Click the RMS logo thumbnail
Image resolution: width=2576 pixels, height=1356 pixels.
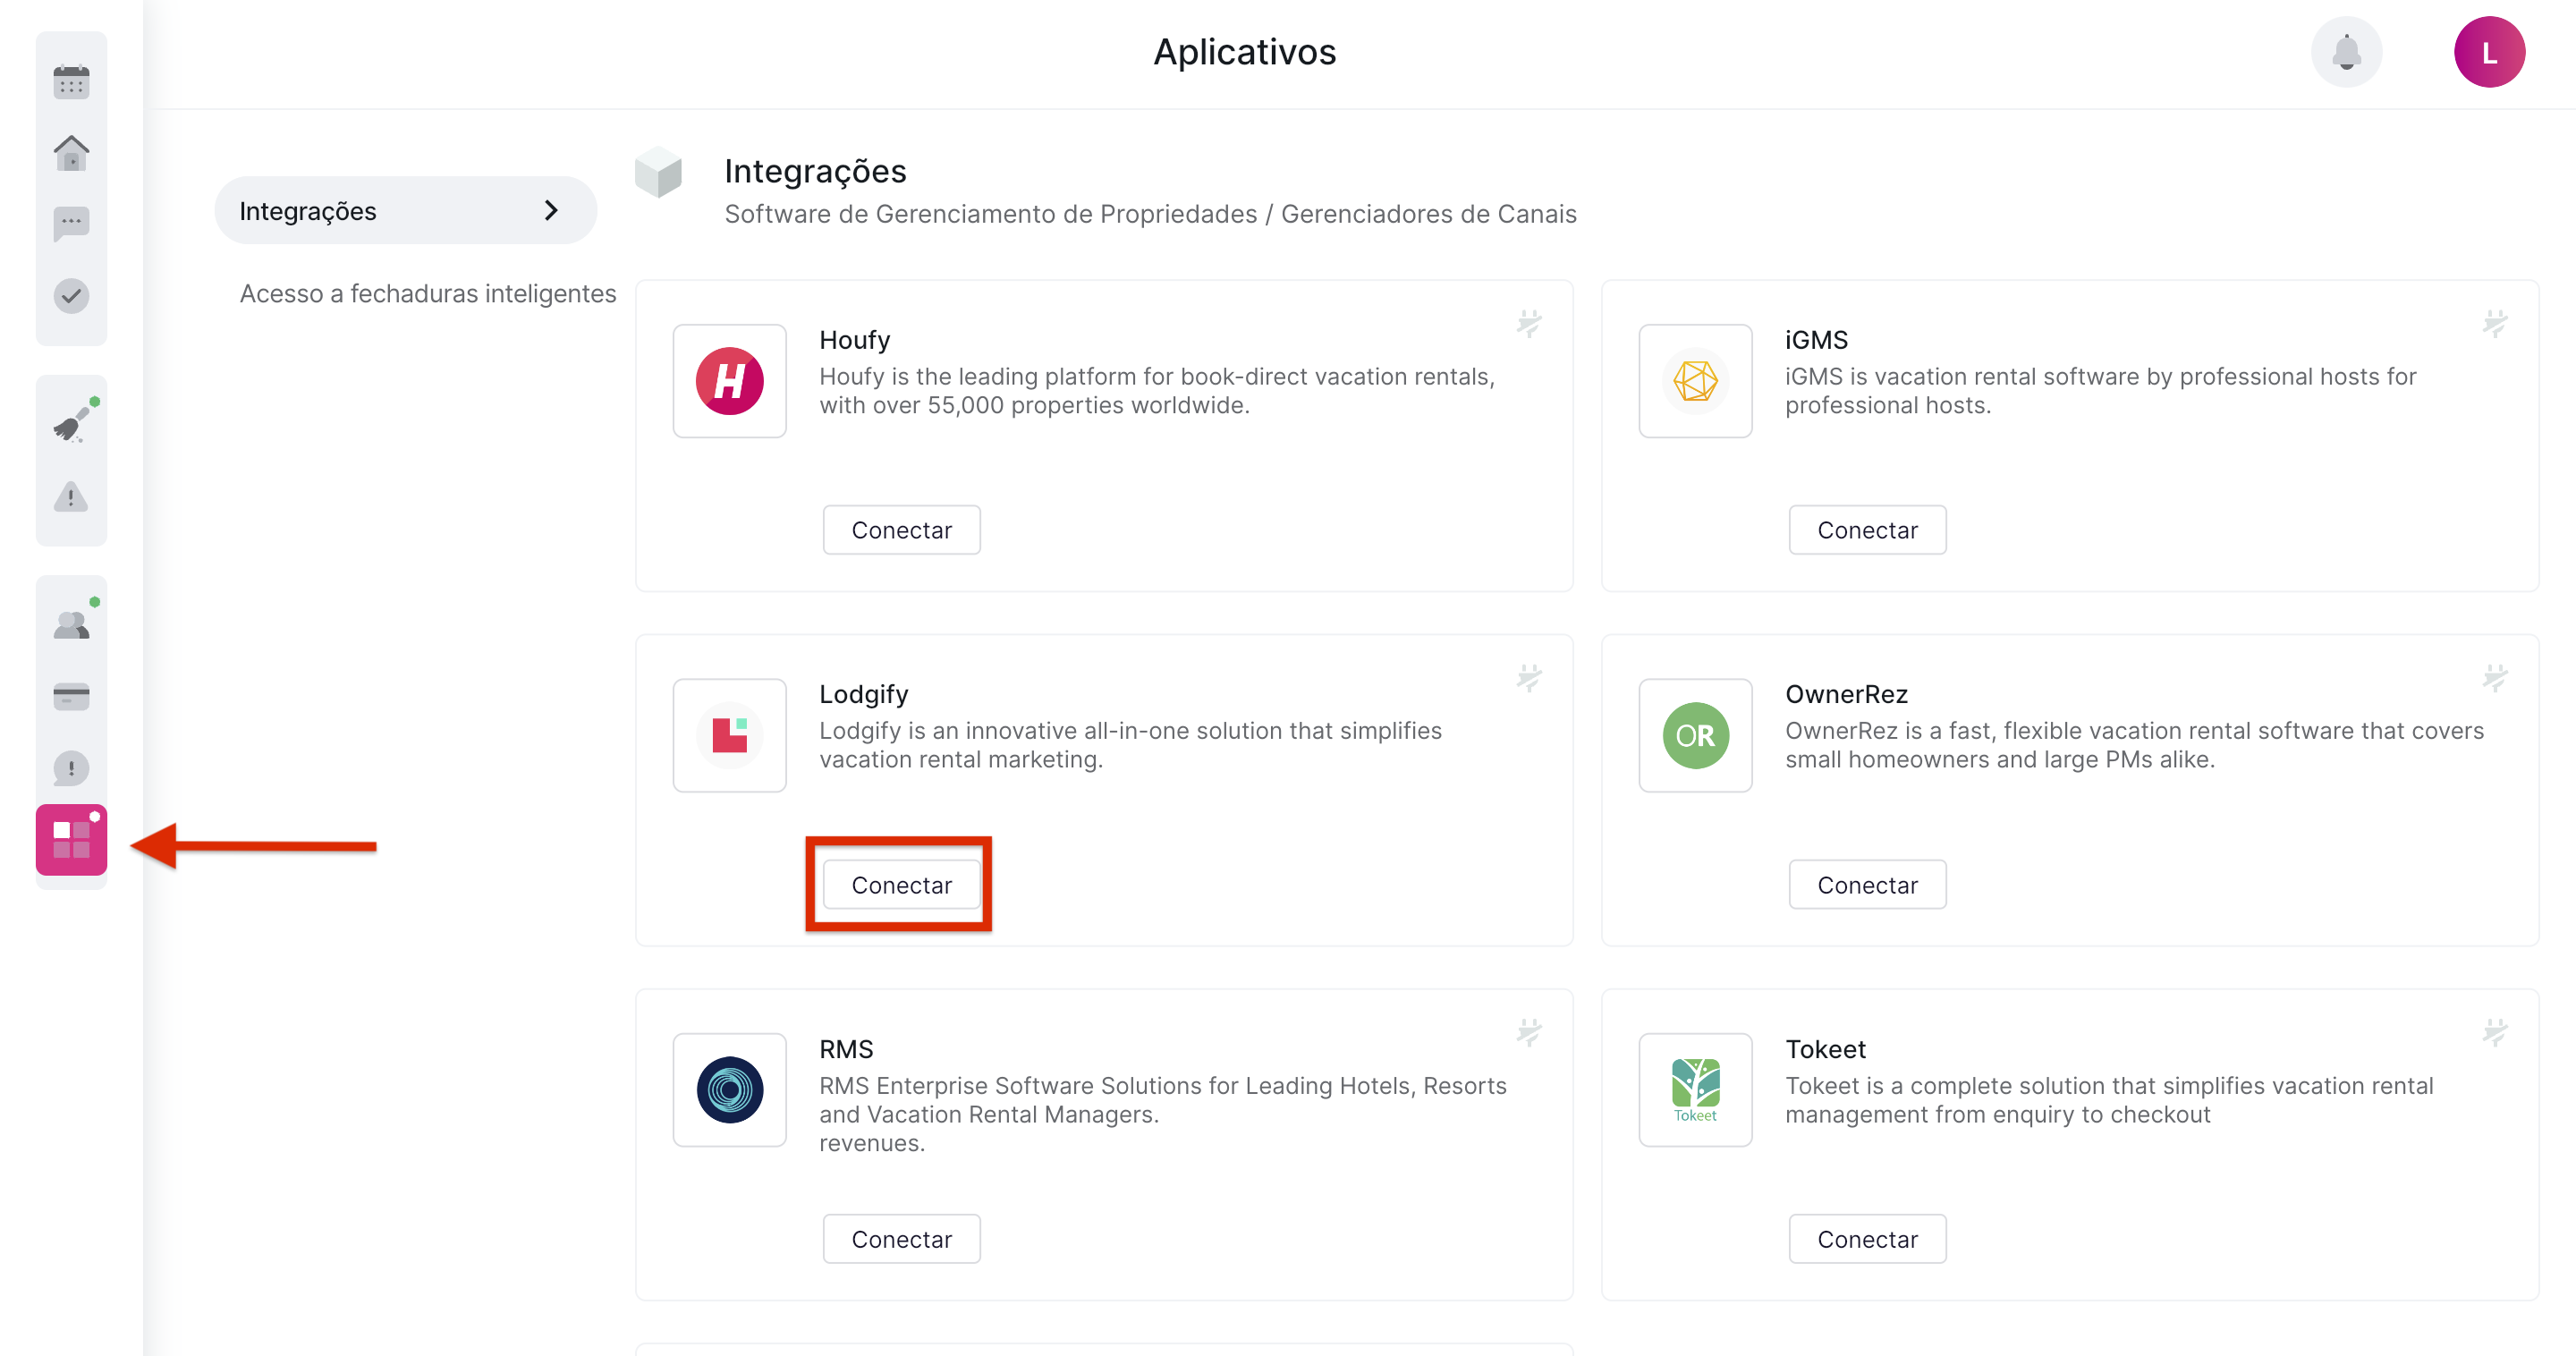tap(729, 1090)
